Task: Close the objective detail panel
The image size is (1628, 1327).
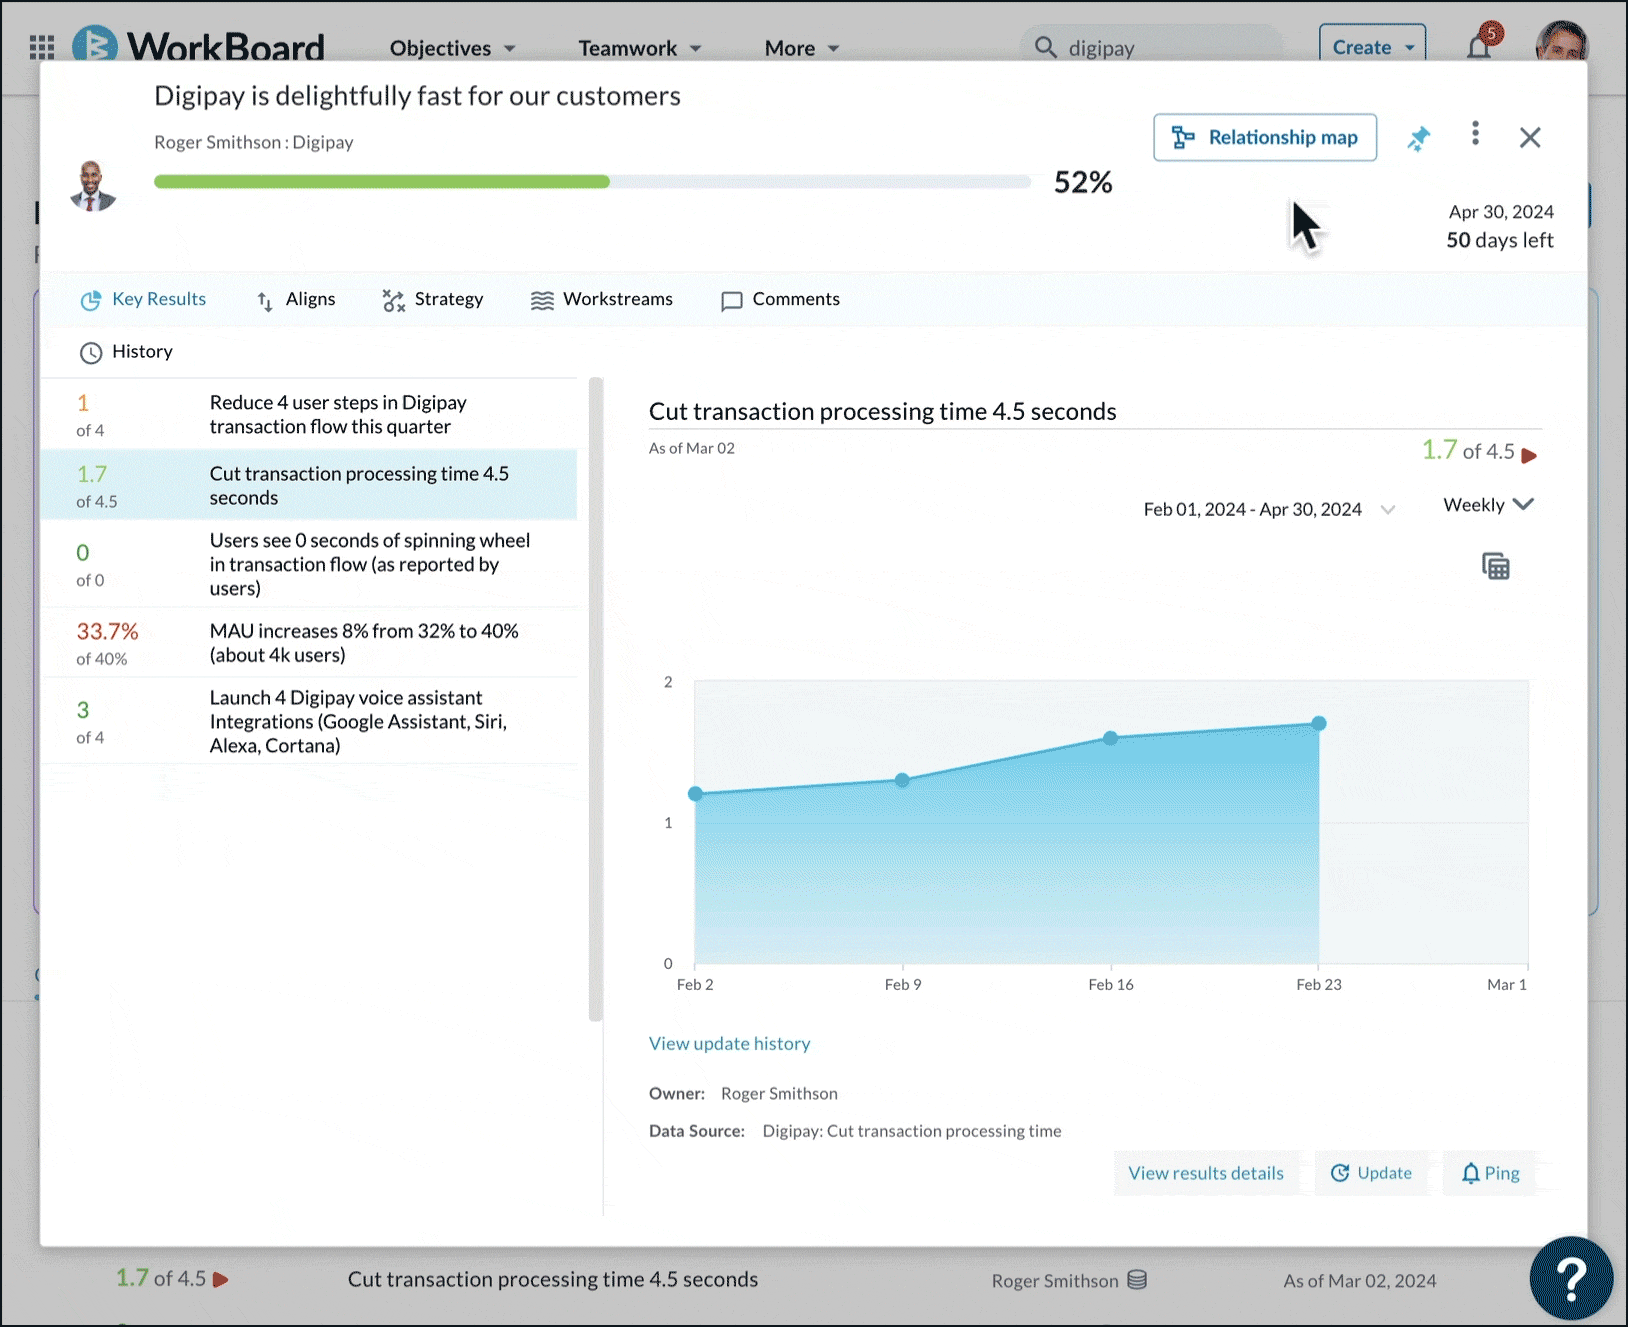Action: 1530,137
